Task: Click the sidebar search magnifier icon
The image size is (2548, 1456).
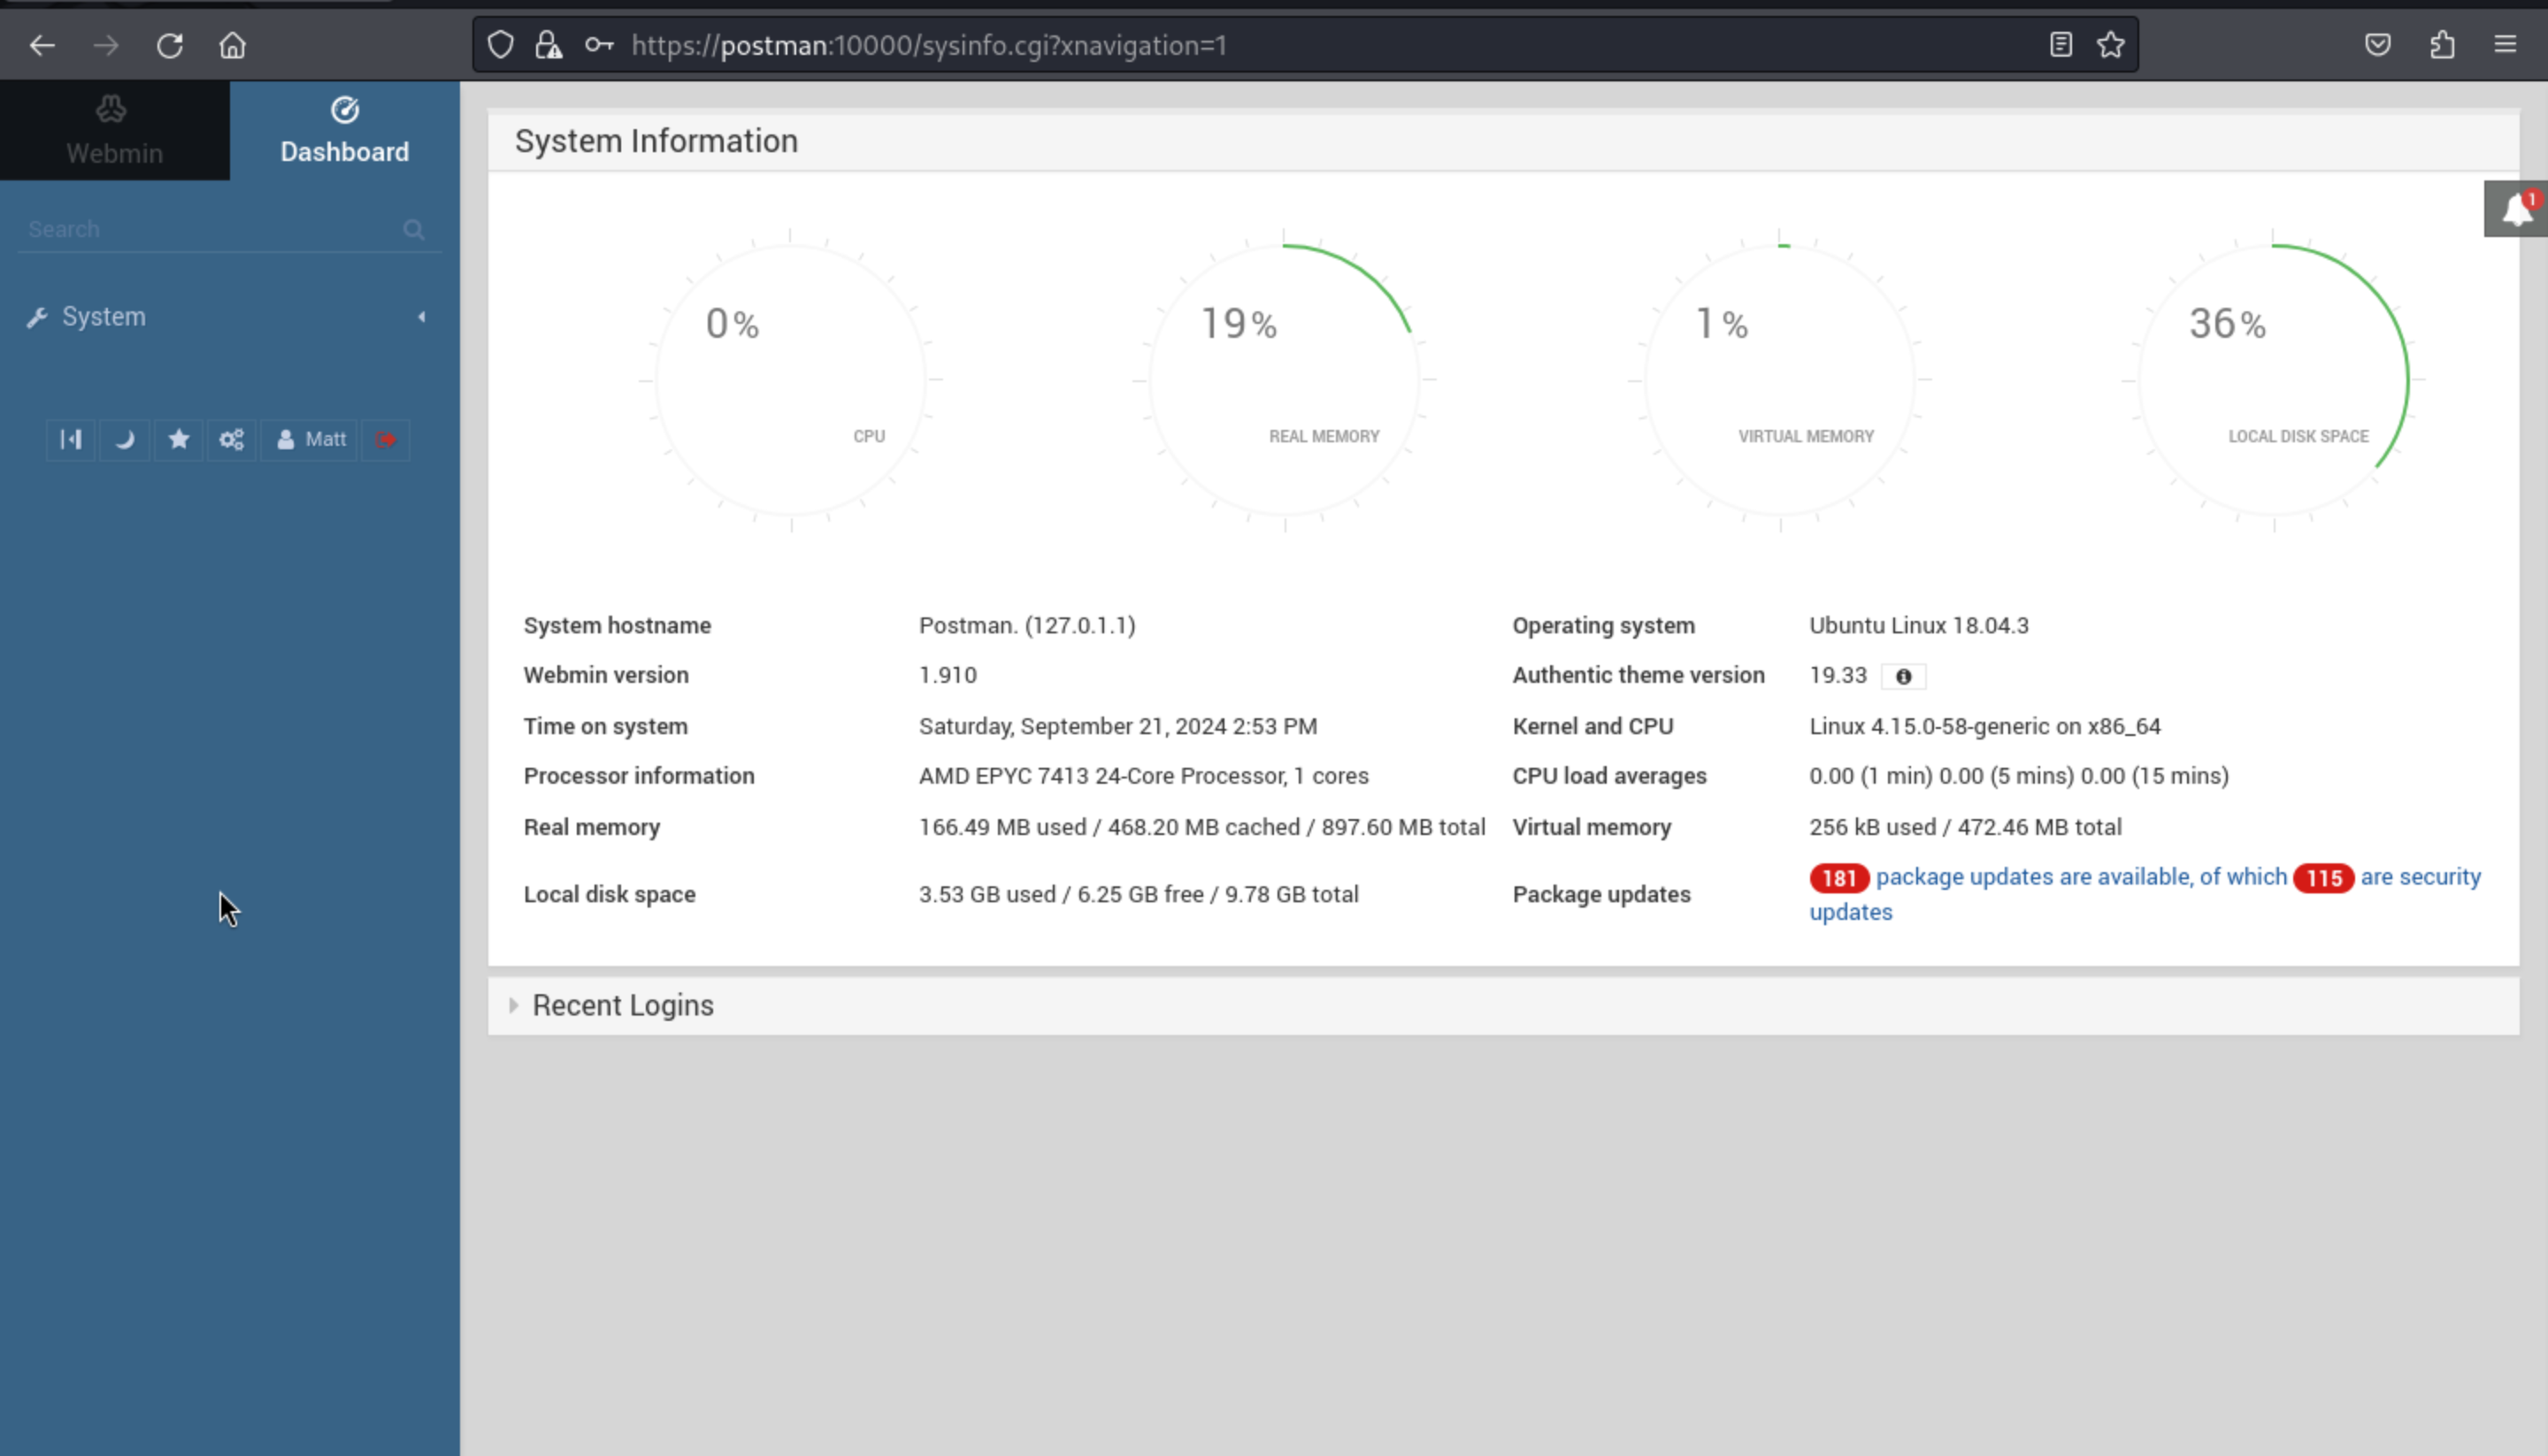Action: tap(413, 230)
